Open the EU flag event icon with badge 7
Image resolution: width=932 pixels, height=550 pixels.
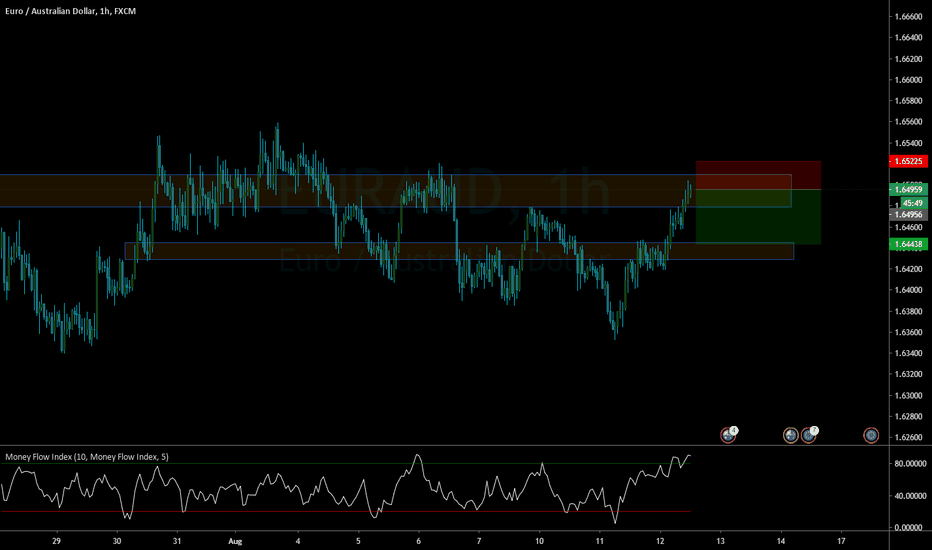click(x=808, y=435)
